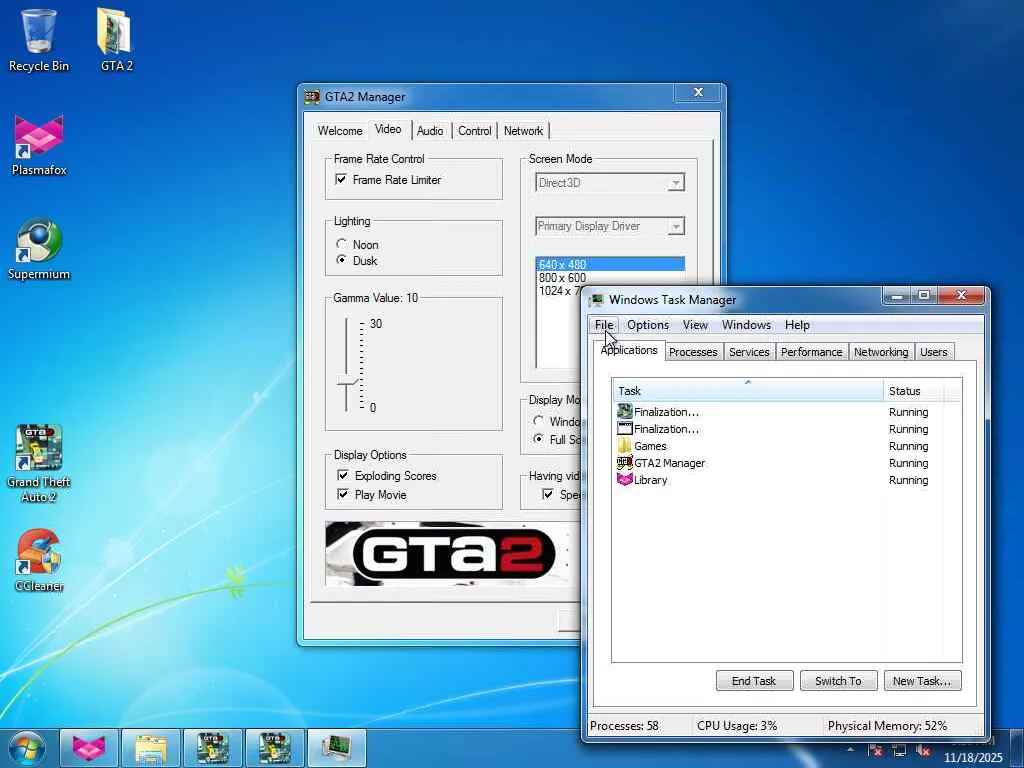Show hidden system tray icons arrow
This screenshot has height=768, width=1024.
tap(850, 749)
